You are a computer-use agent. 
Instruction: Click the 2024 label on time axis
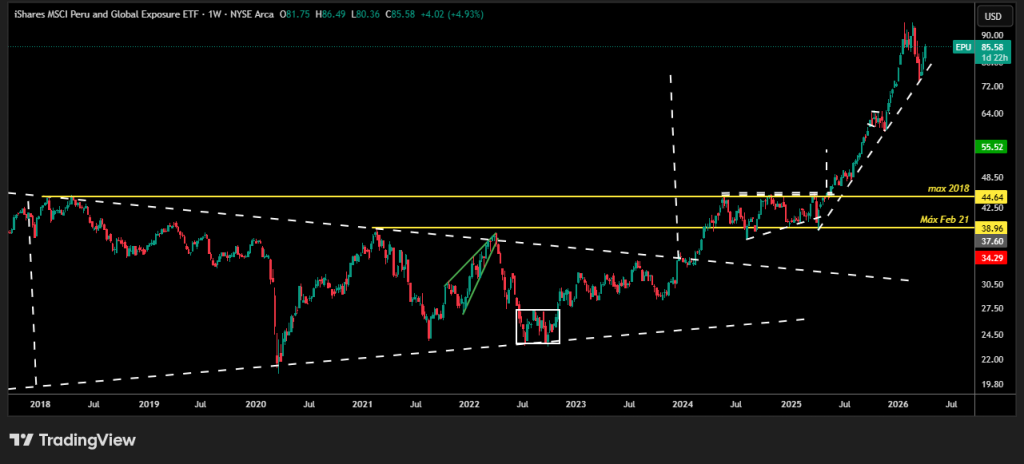tap(683, 404)
